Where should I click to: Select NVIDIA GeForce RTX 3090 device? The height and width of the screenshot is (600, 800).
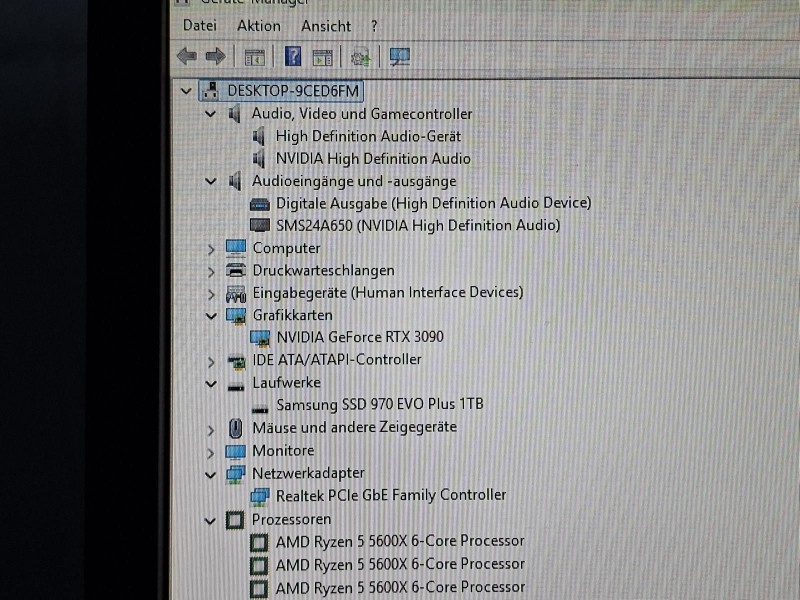(x=359, y=337)
